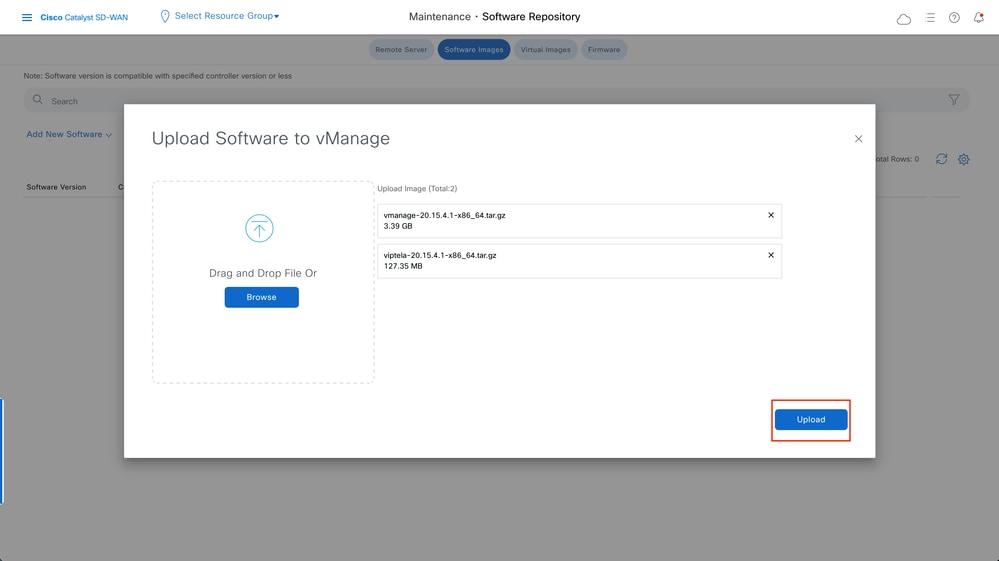Click the Drag and Drop File Or text
The image size is (999, 561).
(262, 273)
